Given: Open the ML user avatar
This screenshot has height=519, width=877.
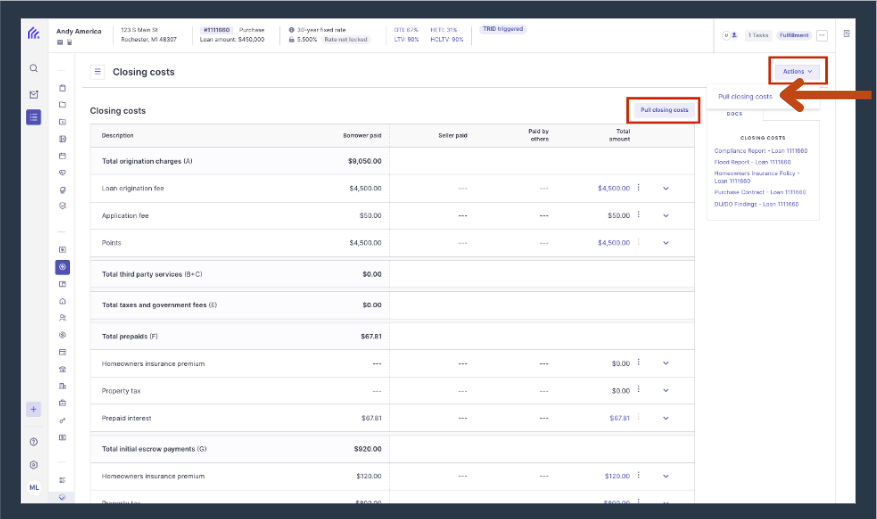Looking at the screenshot, I should pyautogui.click(x=34, y=487).
